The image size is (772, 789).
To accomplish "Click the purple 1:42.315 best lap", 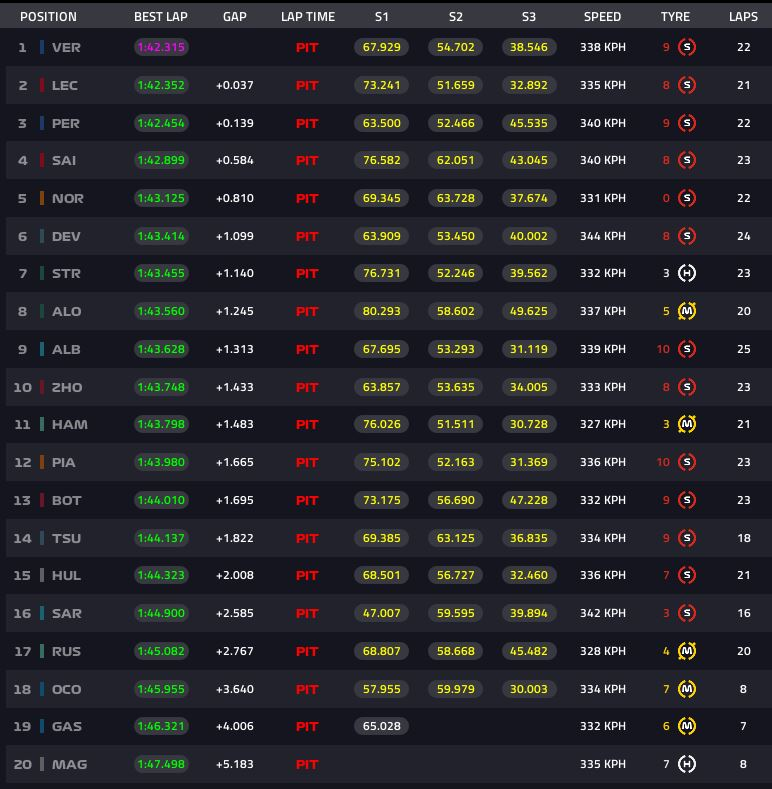I will [161, 47].
